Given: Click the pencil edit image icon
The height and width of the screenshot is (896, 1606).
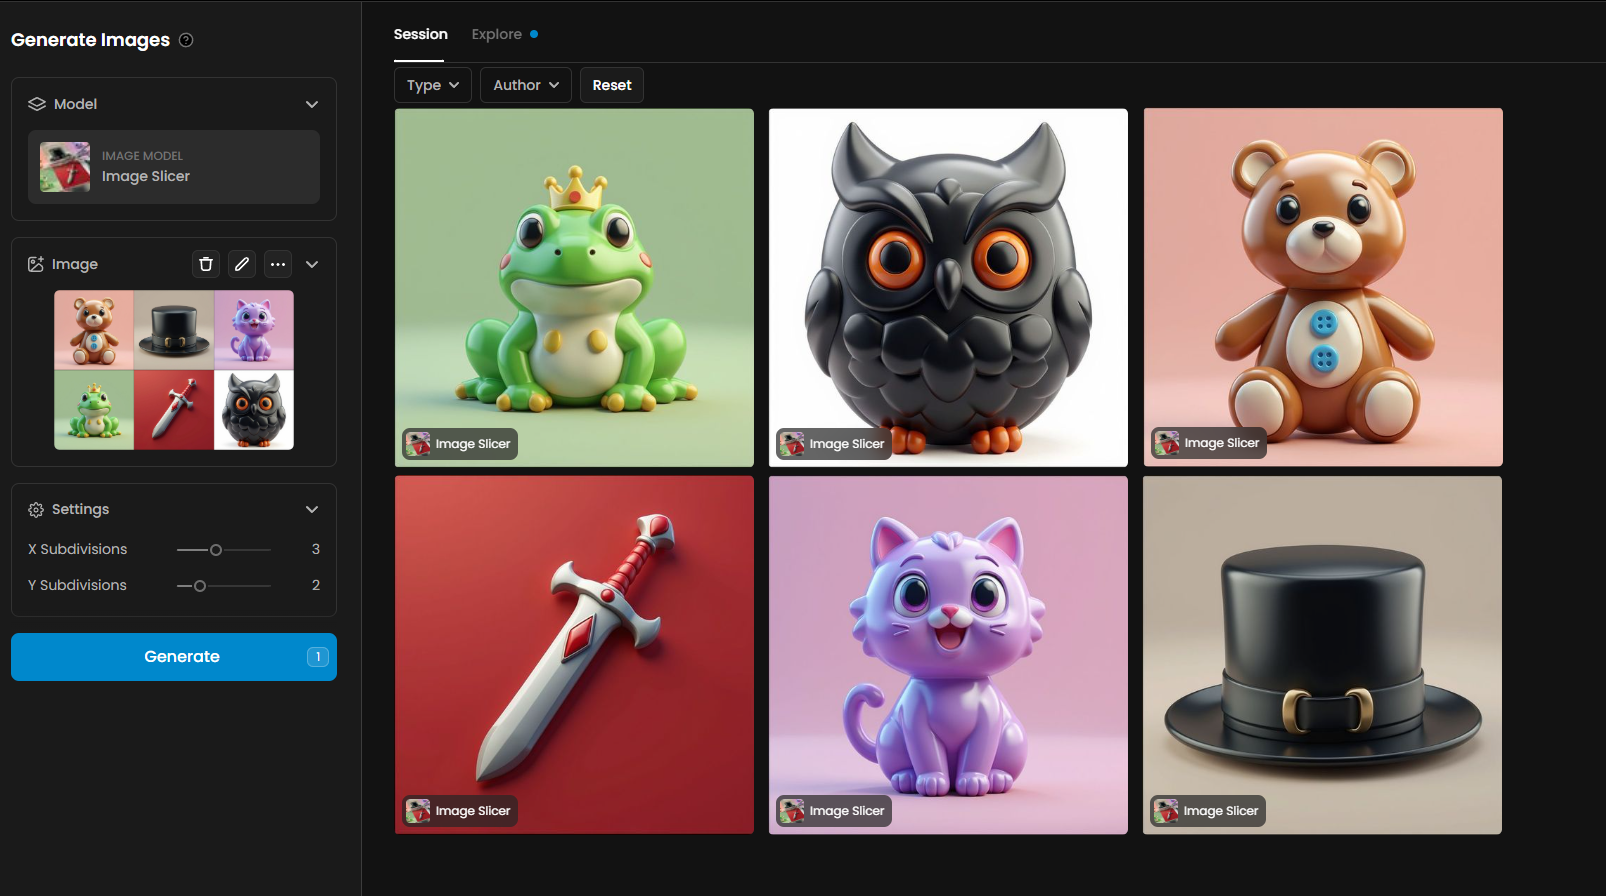Looking at the screenshot, I should pyautogui.click(x=242, y=264).
